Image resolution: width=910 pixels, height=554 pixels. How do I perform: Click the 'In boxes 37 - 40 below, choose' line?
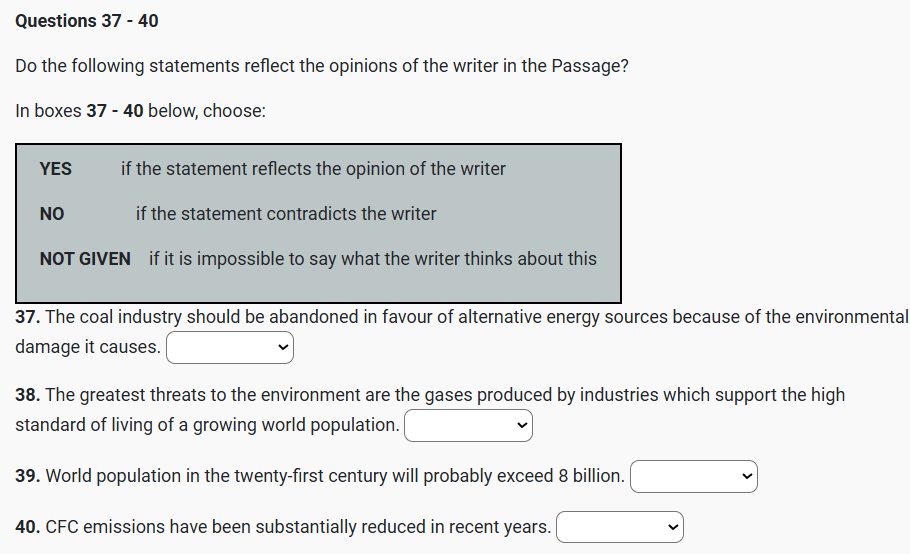tap(140, 111)
